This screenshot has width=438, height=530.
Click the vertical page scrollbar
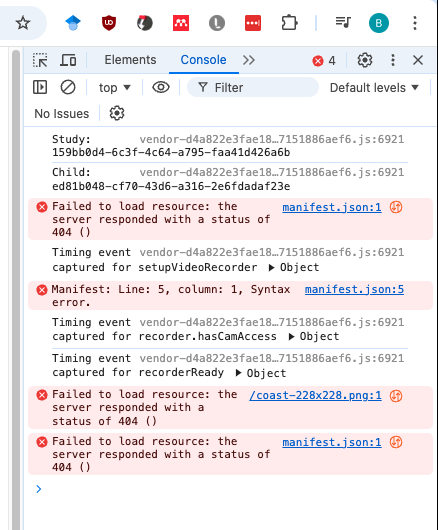click(x=16, y=290)
